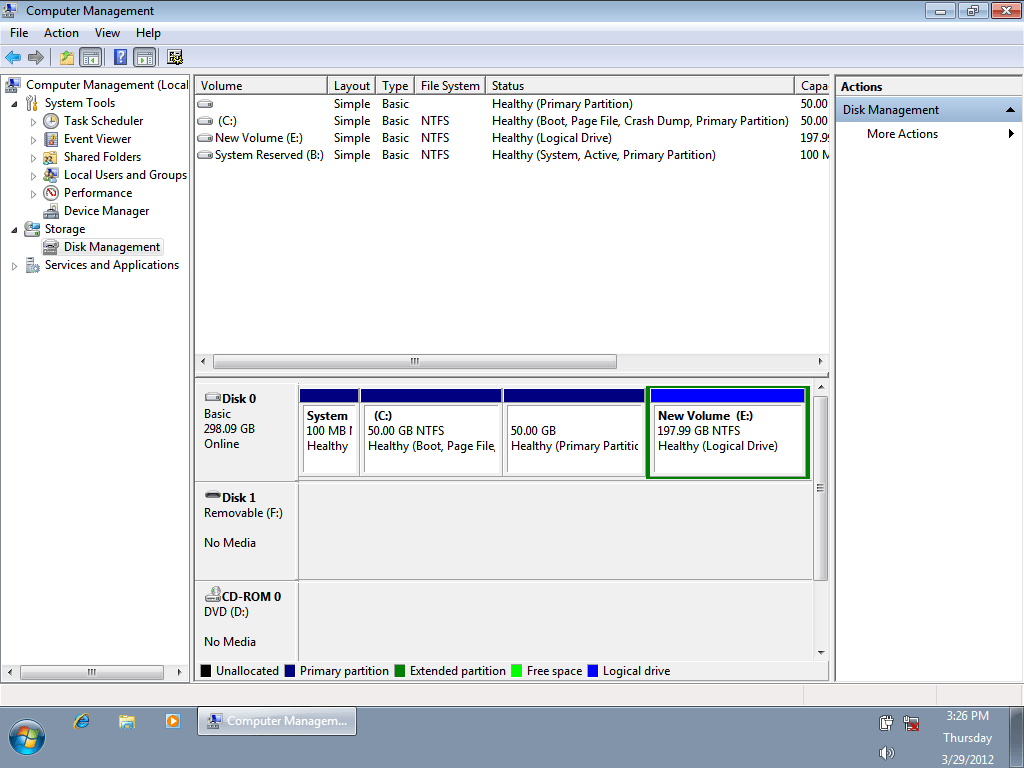Expand Services and Applications node

14,266
